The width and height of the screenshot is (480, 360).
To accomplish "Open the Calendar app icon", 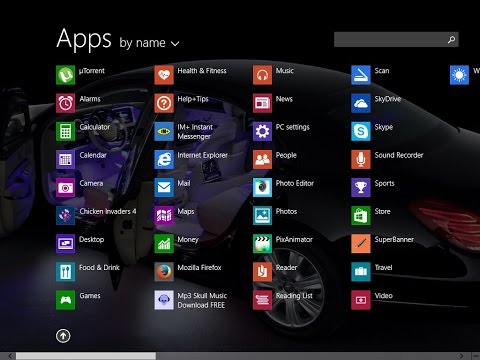I will click(x=65, y=159).
